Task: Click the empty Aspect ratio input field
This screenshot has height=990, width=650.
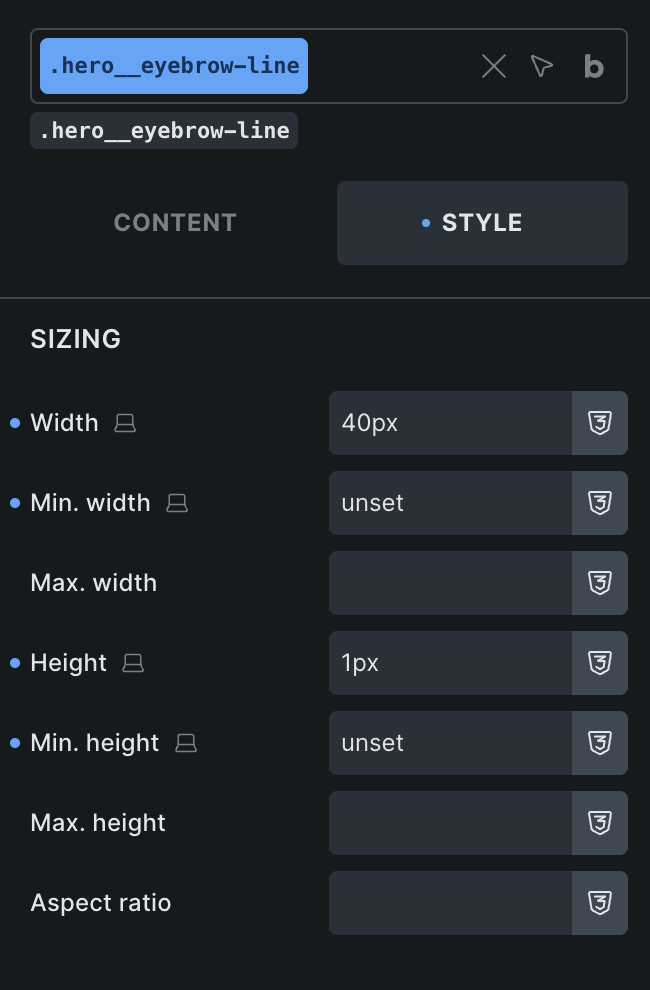Action: point(450,903)
